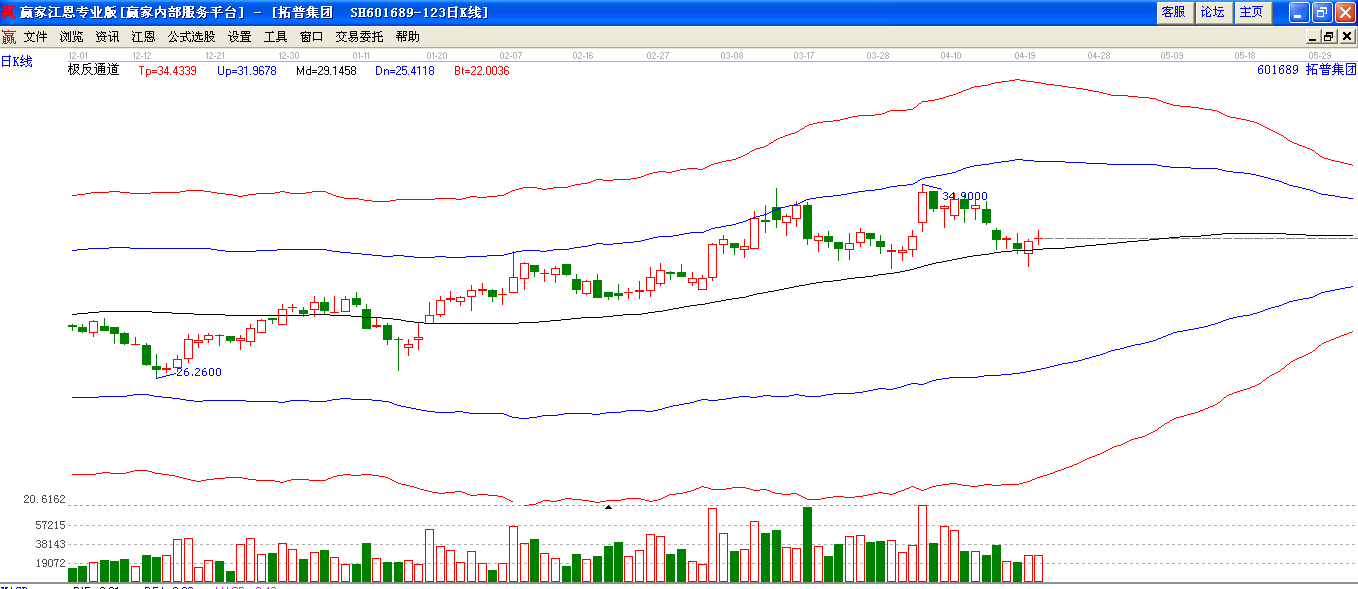
Task: Open the 资讯 menu
Action: click(108, 36)
